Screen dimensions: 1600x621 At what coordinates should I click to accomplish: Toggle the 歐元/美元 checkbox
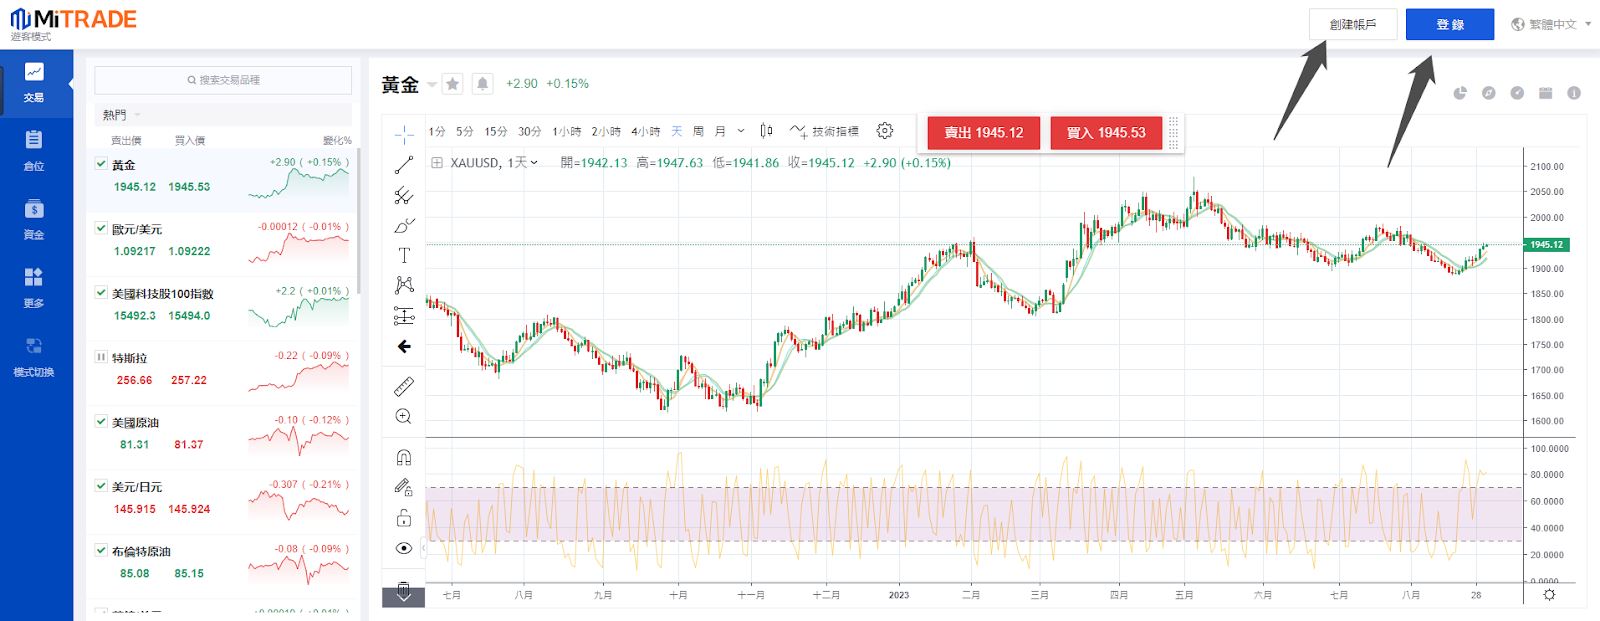click(101, 228)
